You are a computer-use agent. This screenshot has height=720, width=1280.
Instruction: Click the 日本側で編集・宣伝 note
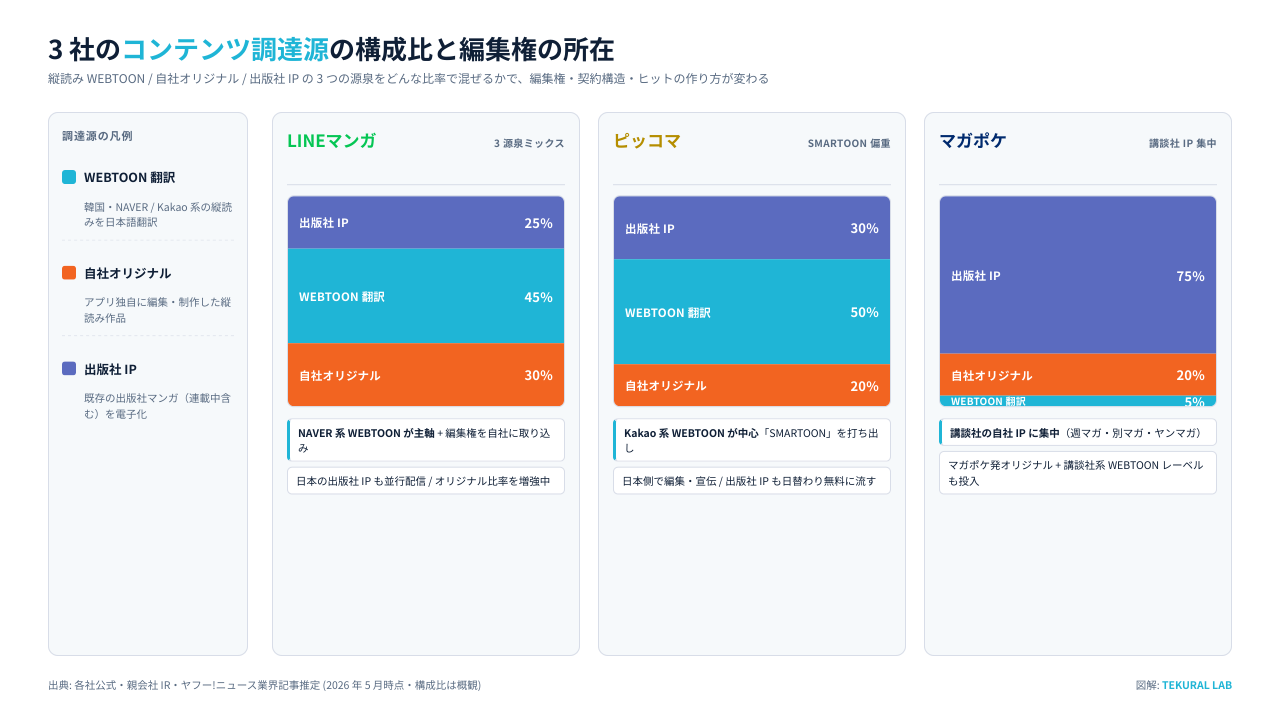point(752,481)
